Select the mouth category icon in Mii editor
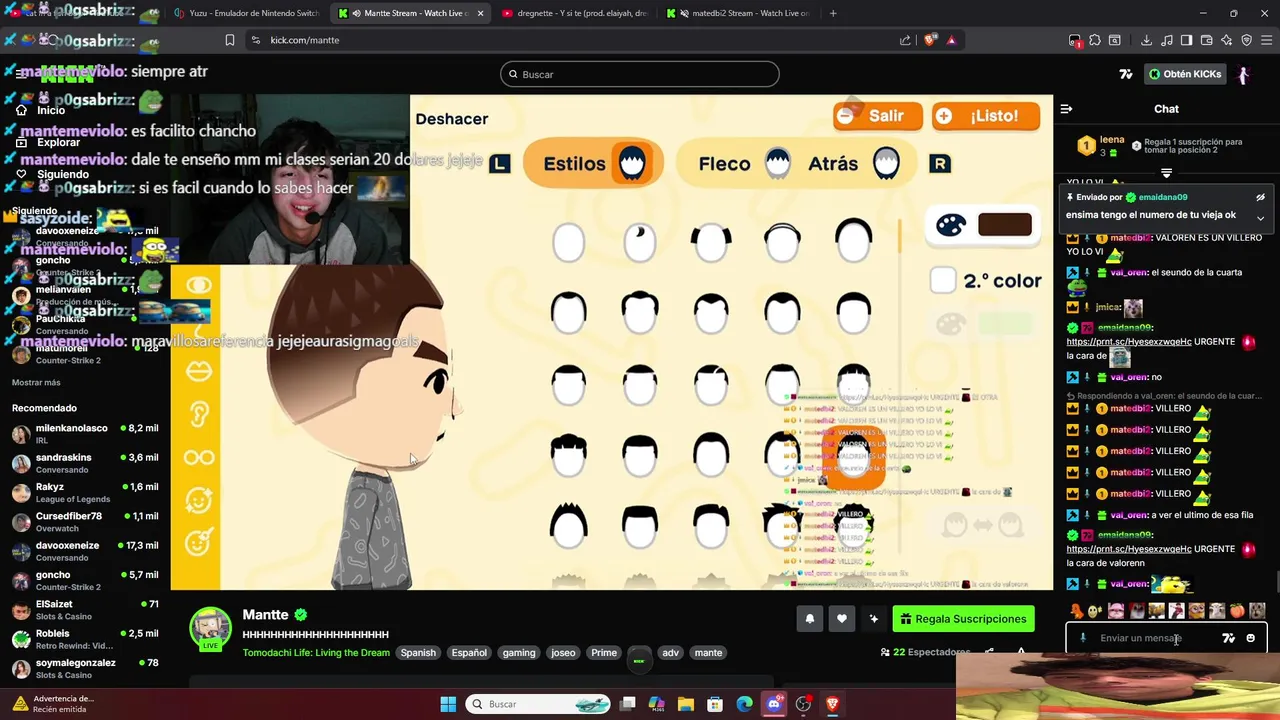This screenshot has height=720, width=1280. [x=199, y=371]
